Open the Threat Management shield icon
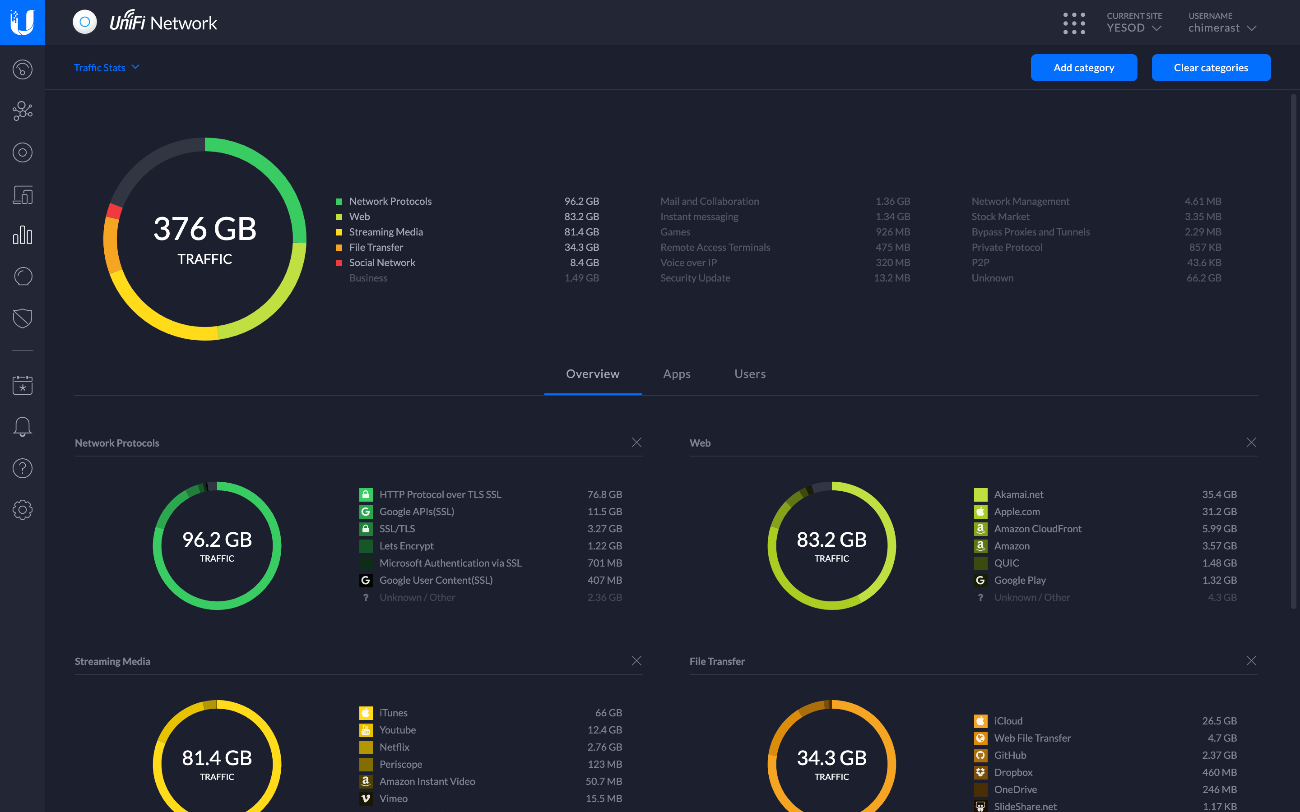Screen dimensions: 1300x812 [22, 318]
